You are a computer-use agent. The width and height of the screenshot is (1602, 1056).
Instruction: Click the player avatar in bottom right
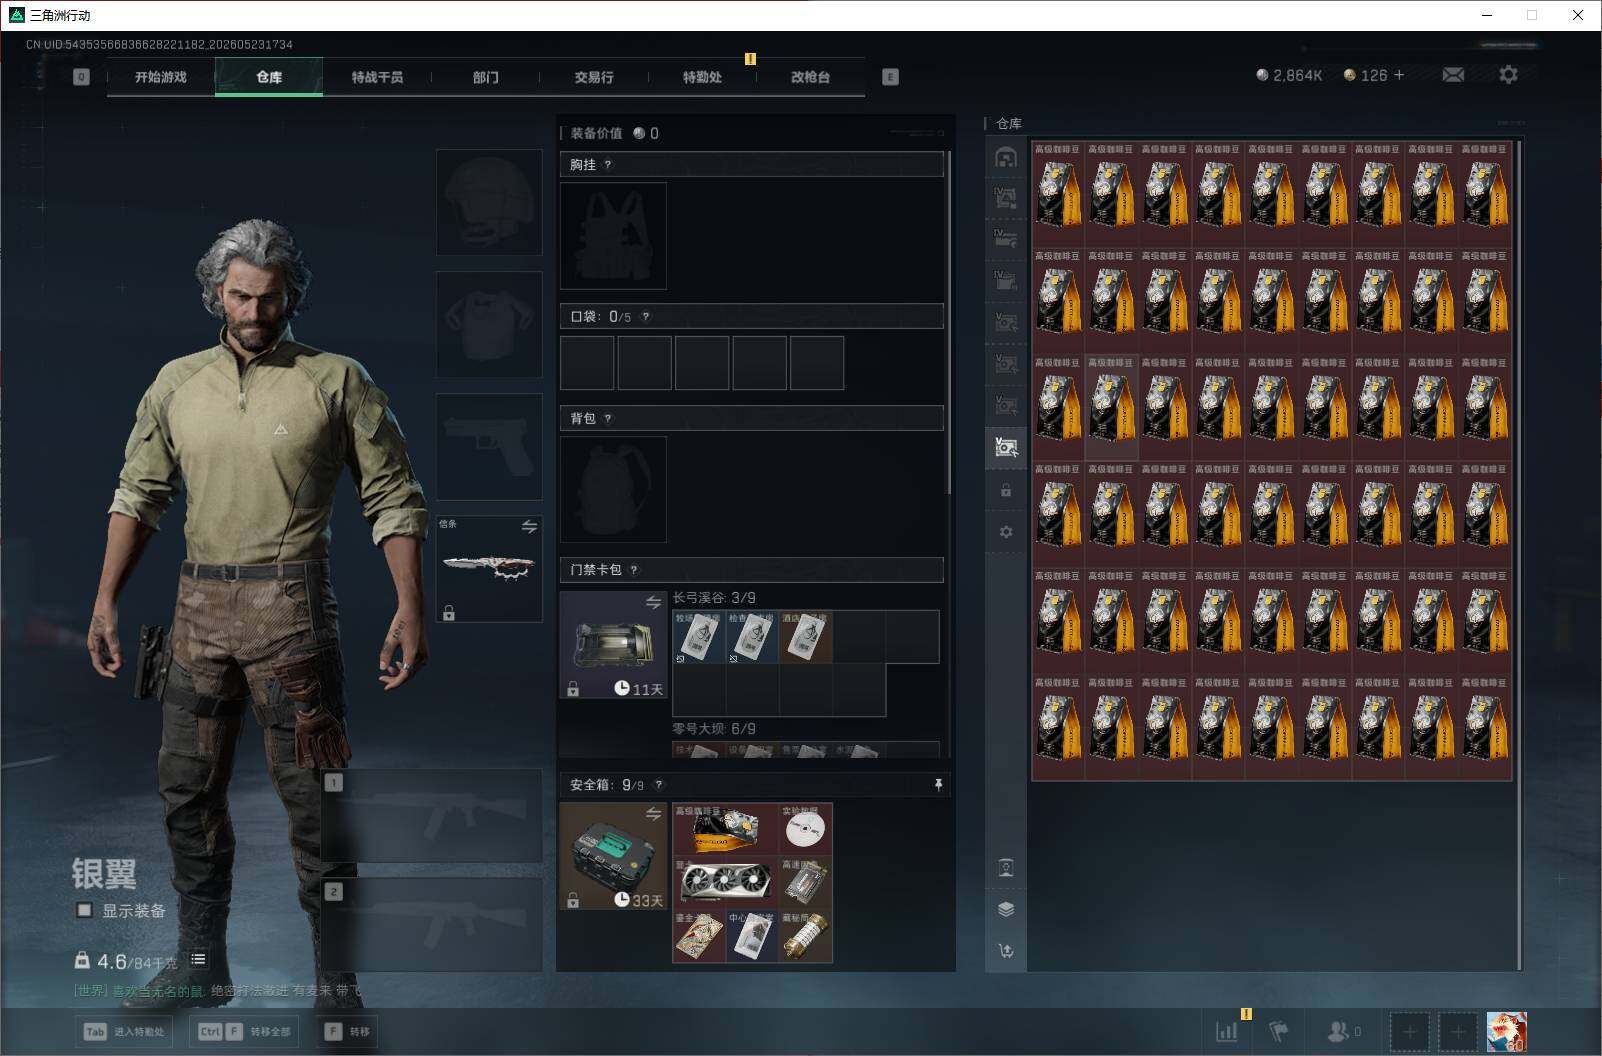[x=1506, y=1032]
